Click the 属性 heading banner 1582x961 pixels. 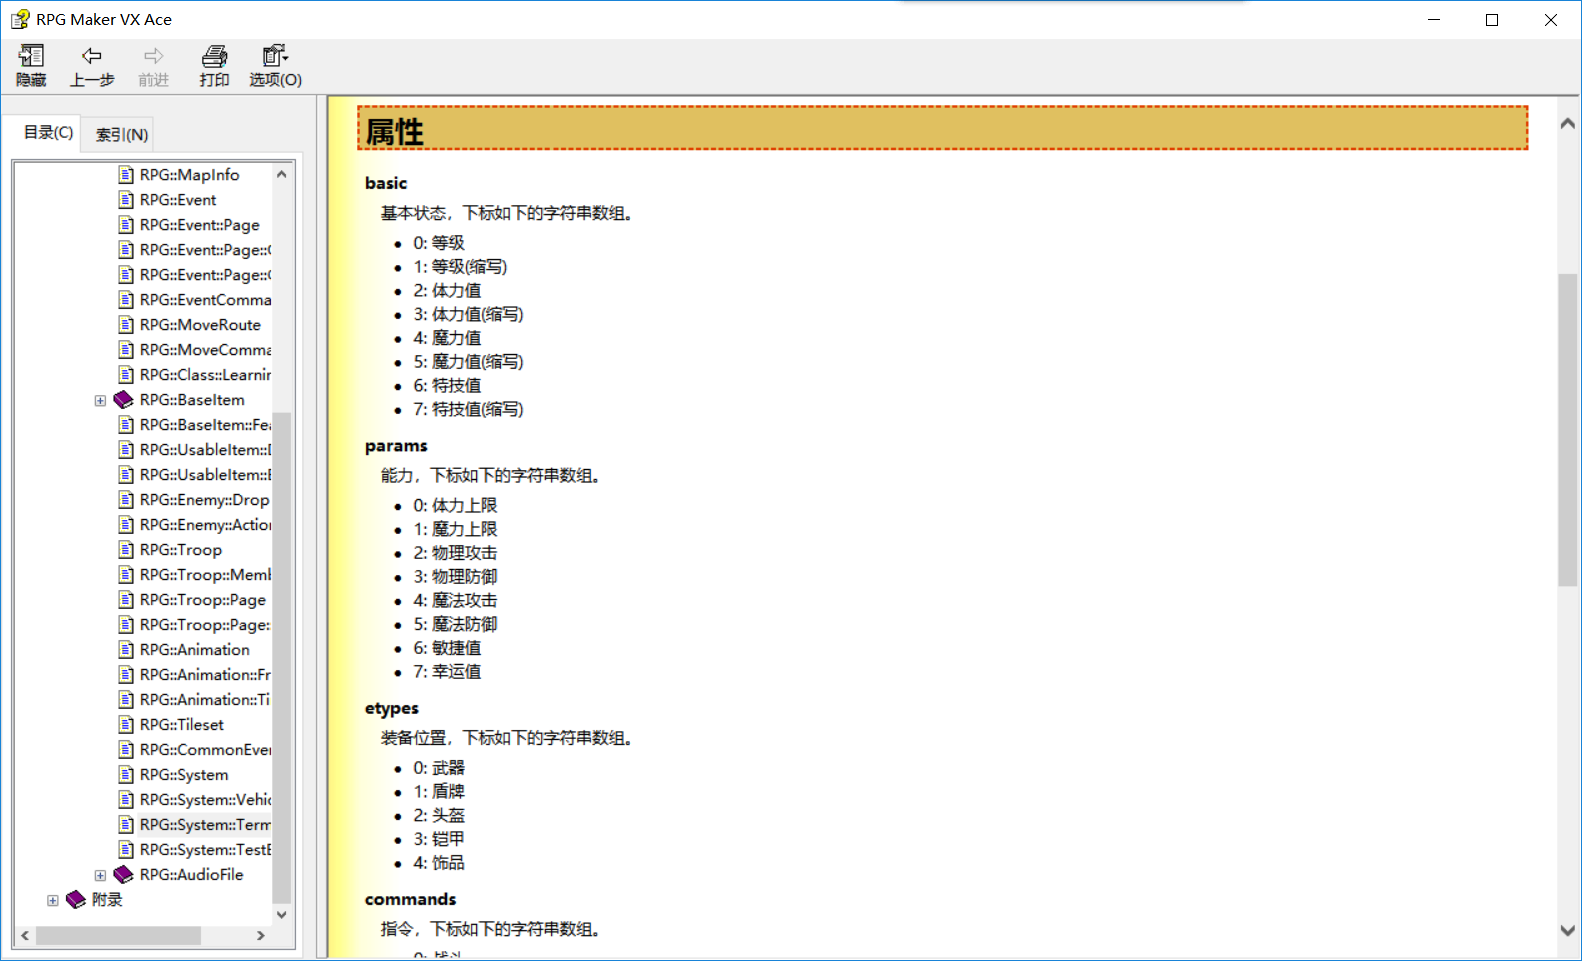tap(943, 129)
